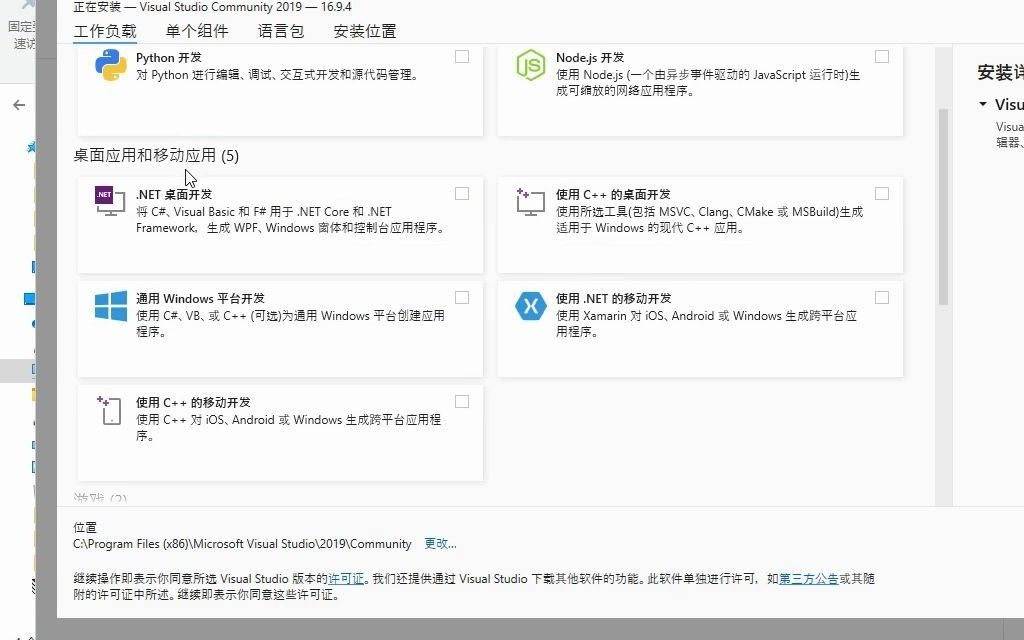Click the .NET 桌面开发 monitor icon
This screenshot has width=1024, height=640.
coord(107,201)
